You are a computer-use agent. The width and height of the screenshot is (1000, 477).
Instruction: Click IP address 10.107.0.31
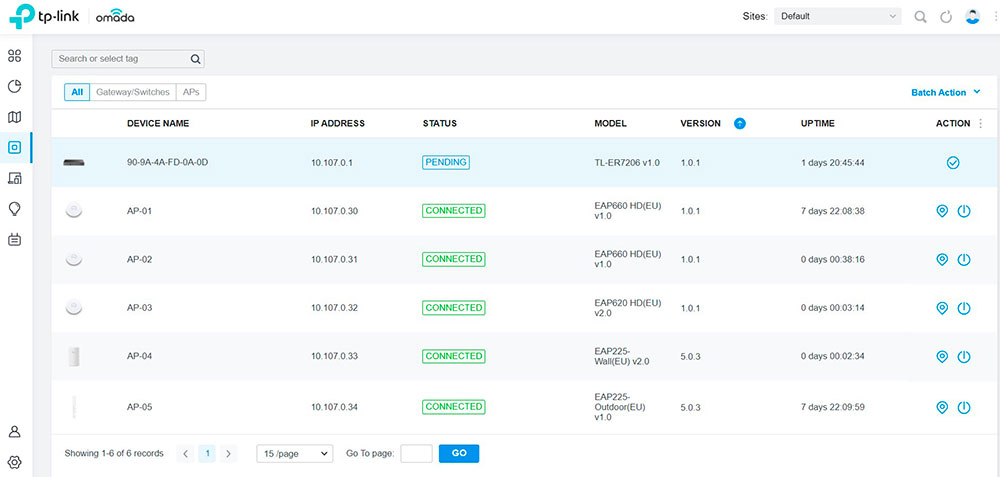pos(334,260)
